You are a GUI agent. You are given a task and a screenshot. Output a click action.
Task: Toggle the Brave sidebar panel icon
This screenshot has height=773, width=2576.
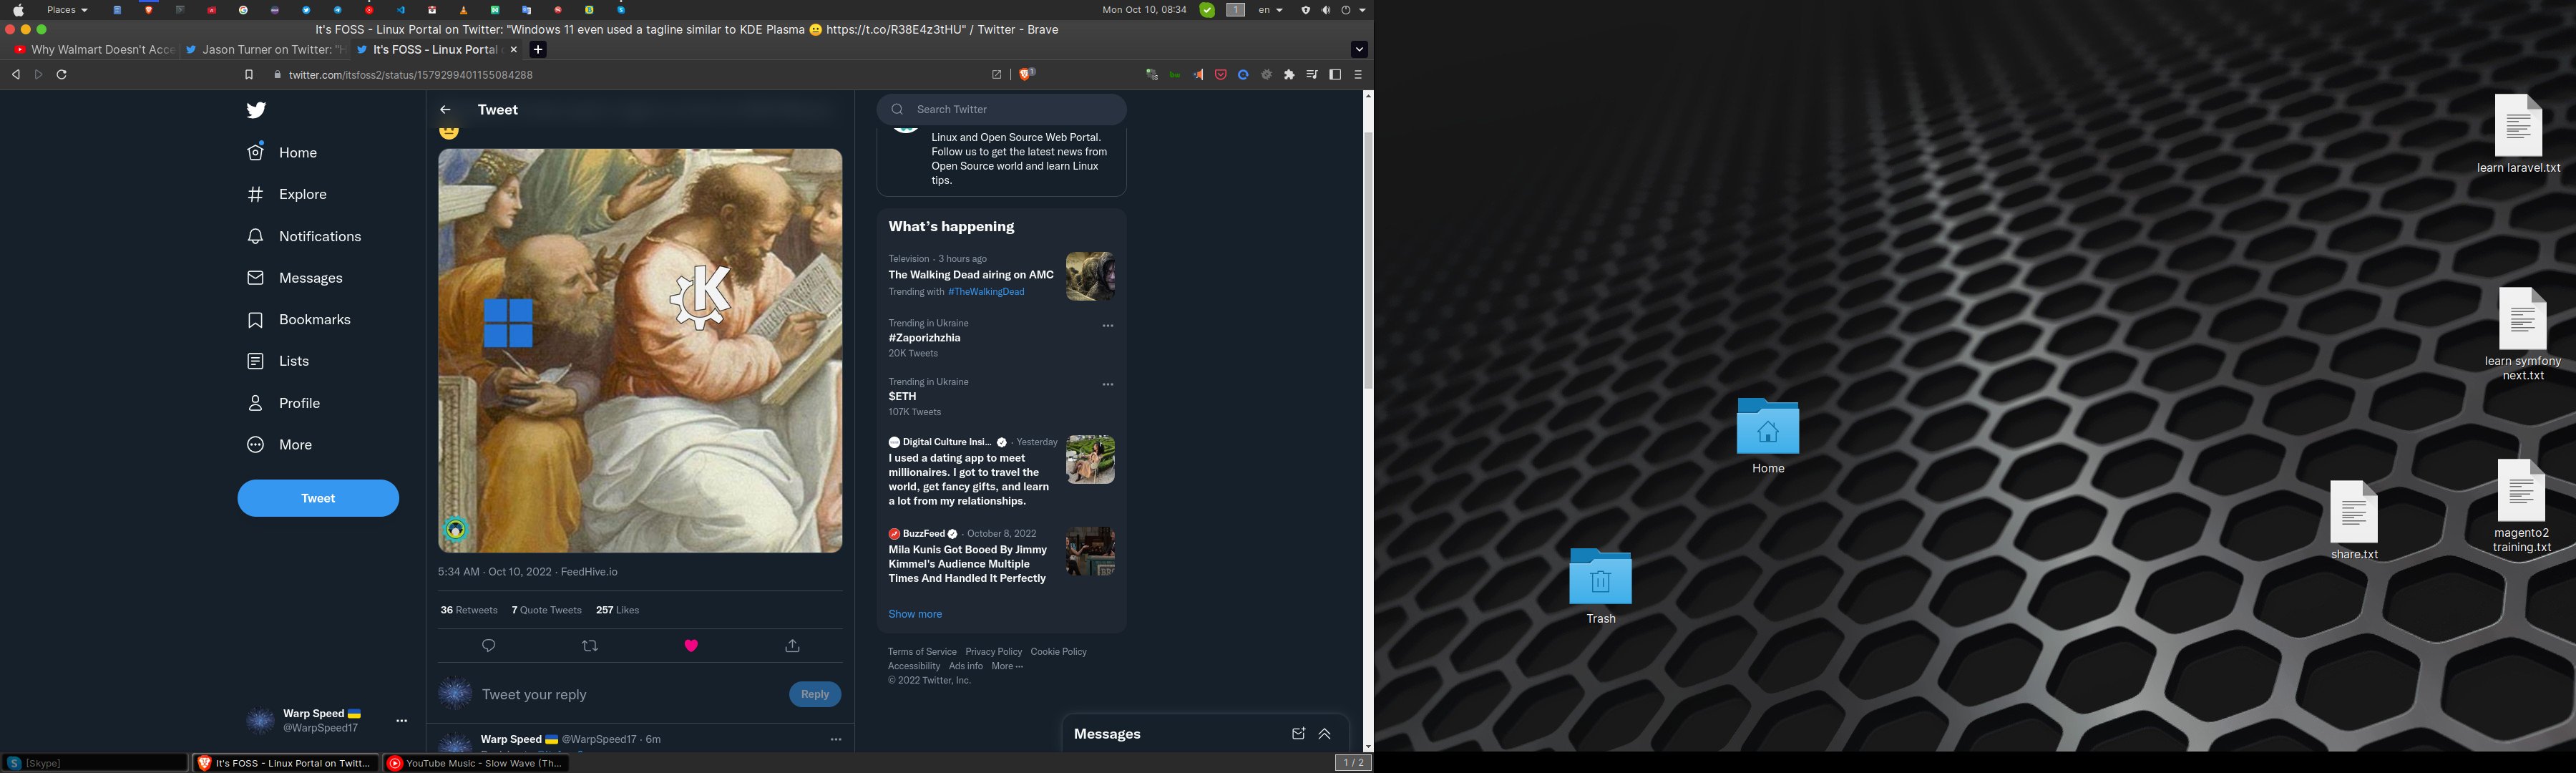(1334, 74)
